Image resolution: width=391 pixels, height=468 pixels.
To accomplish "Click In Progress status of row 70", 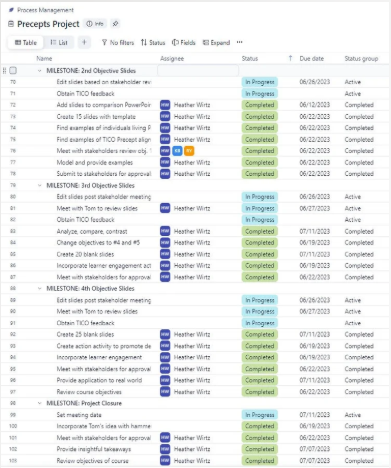I will click(260, 82).
